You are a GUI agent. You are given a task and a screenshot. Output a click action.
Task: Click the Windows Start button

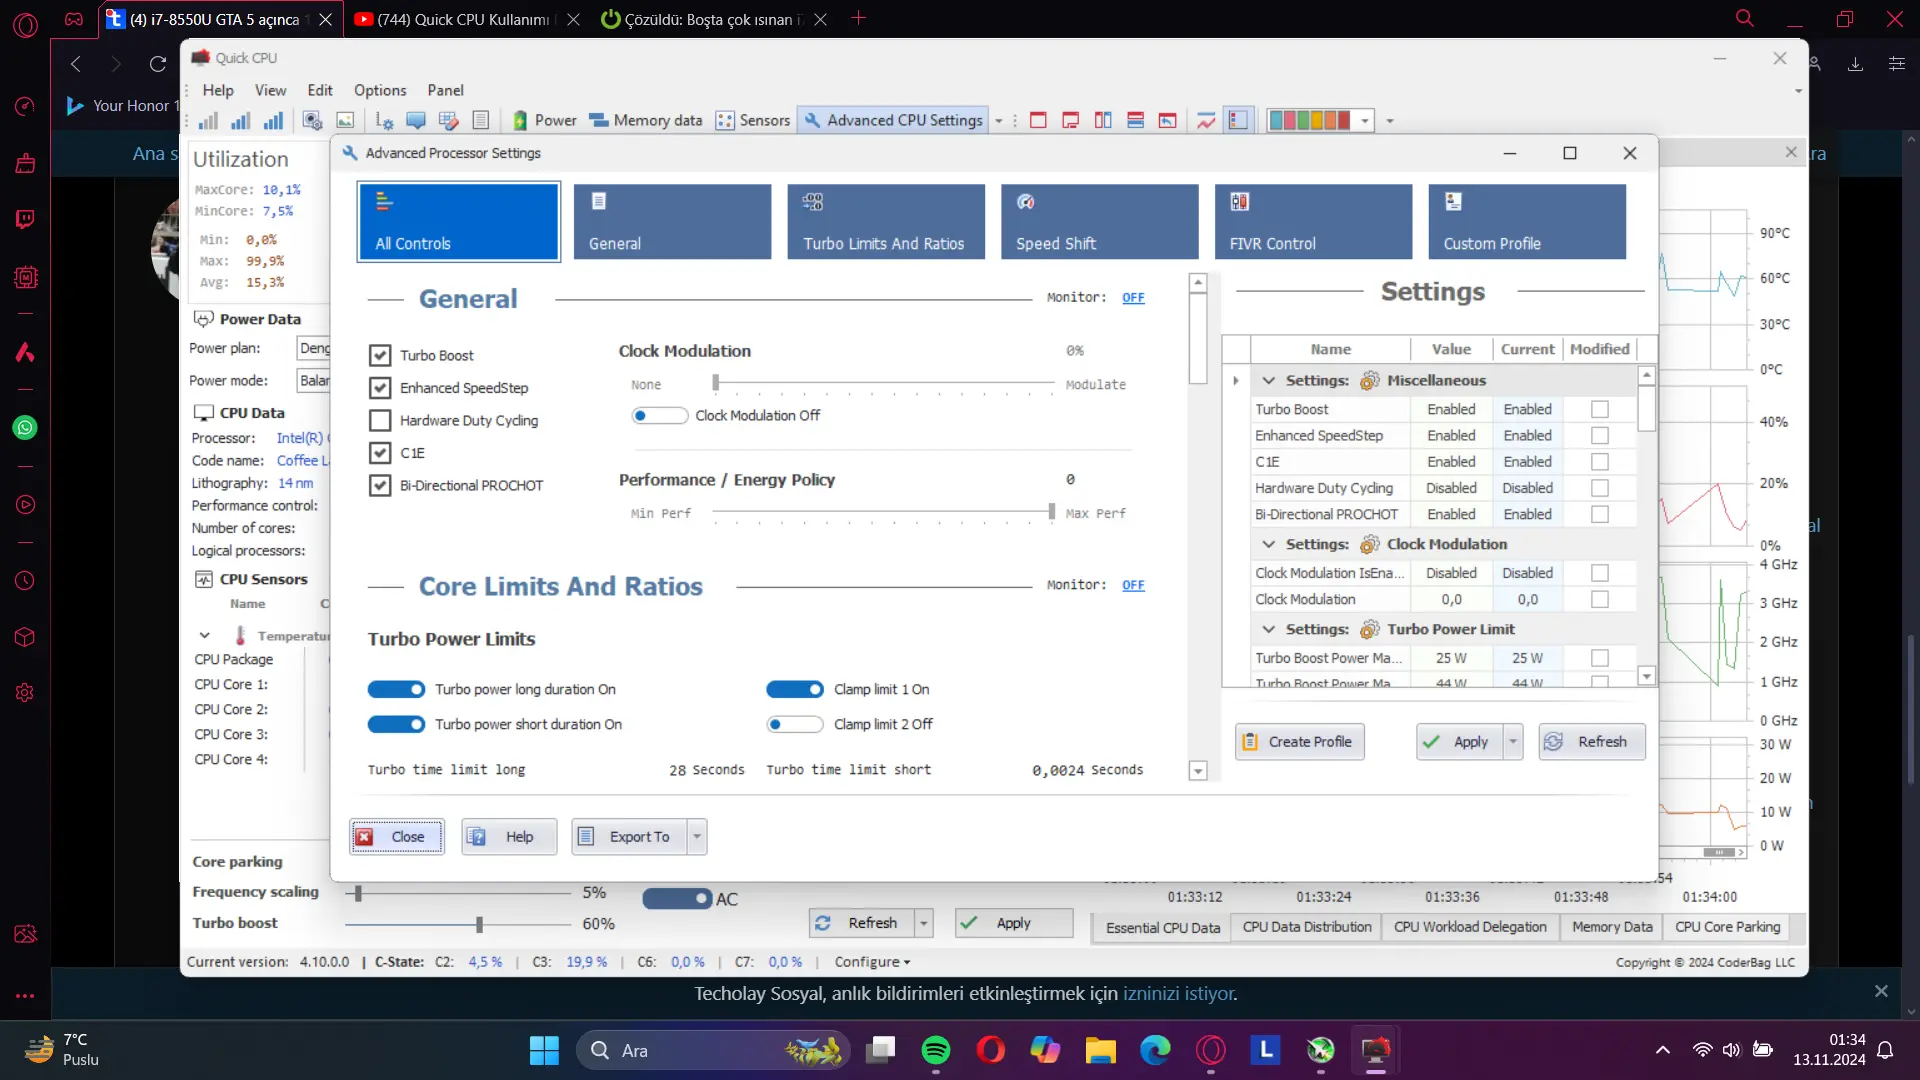[x=544, y=1050]
